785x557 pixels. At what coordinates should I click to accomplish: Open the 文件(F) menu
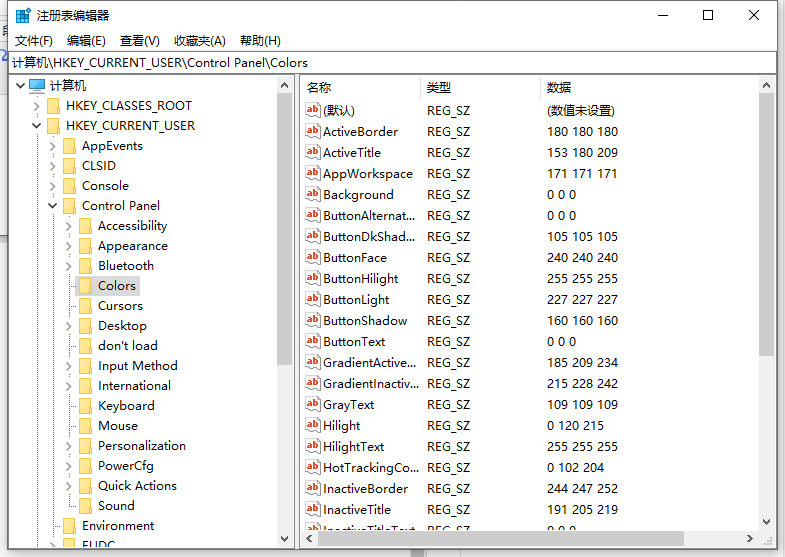pos(34,41)
